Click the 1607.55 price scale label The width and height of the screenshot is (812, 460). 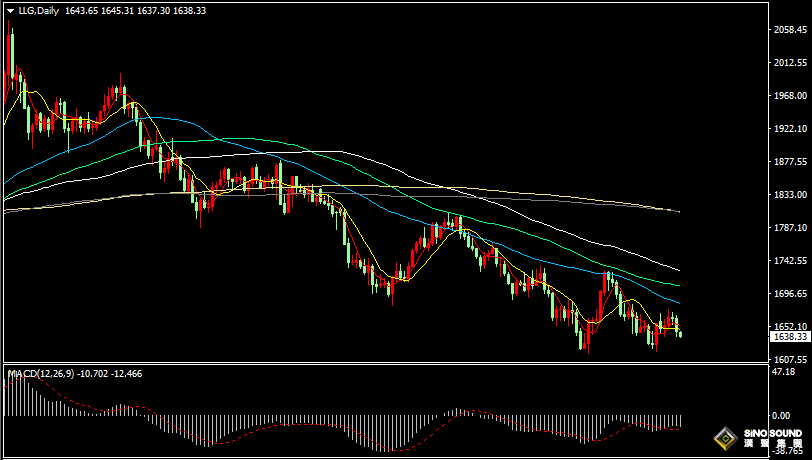click(789, 360)
